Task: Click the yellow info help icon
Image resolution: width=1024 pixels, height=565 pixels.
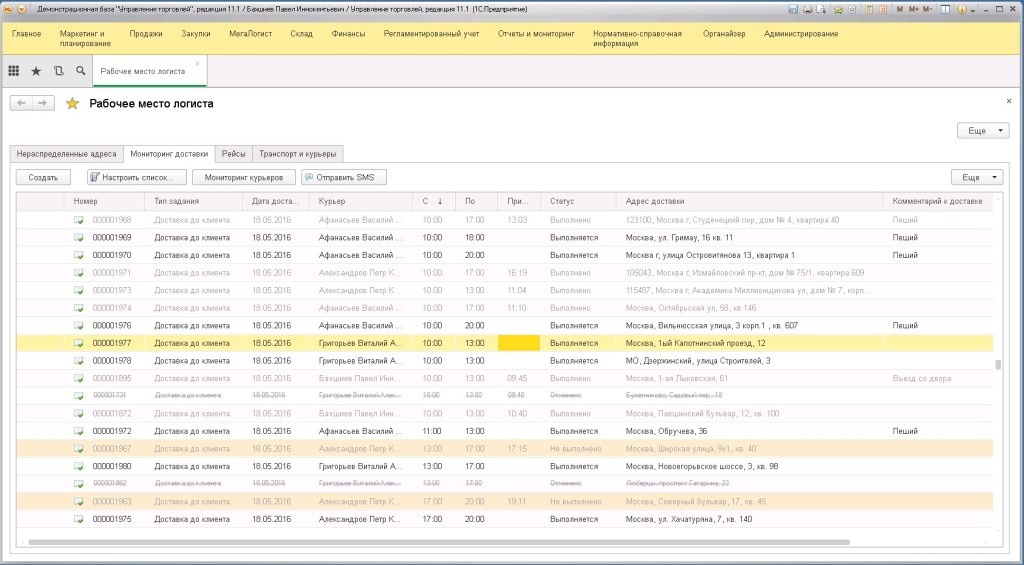Action: coord(962,10)
